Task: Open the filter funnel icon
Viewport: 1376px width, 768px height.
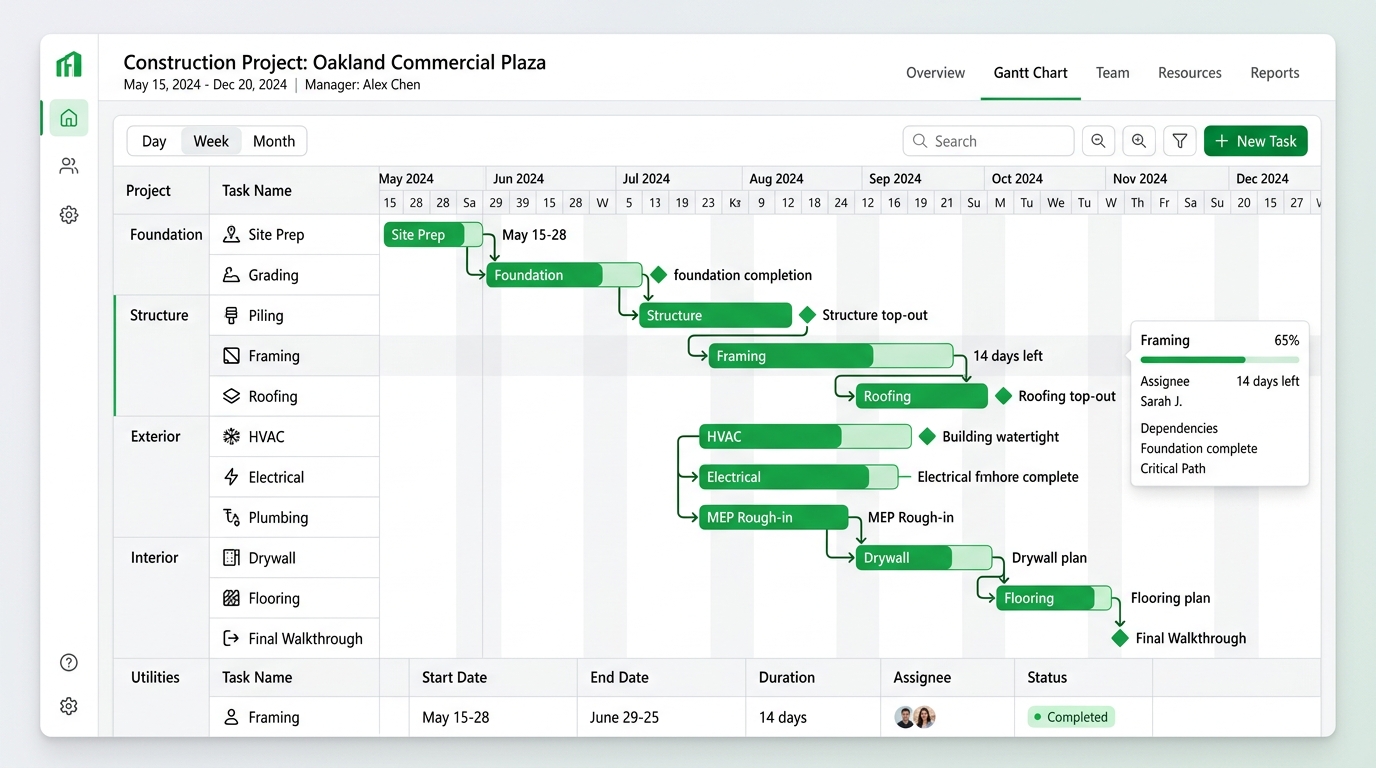Action: coord(1180,141)
